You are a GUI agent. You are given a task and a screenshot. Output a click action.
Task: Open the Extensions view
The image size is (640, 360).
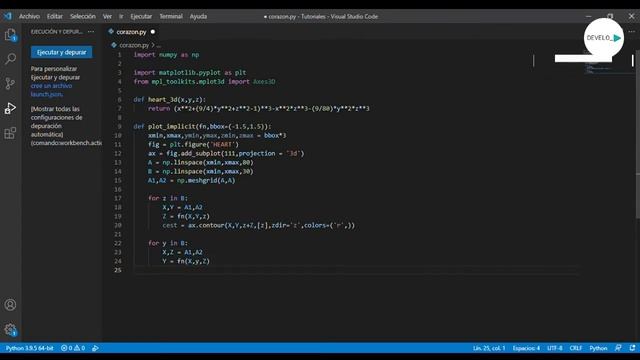10,133
